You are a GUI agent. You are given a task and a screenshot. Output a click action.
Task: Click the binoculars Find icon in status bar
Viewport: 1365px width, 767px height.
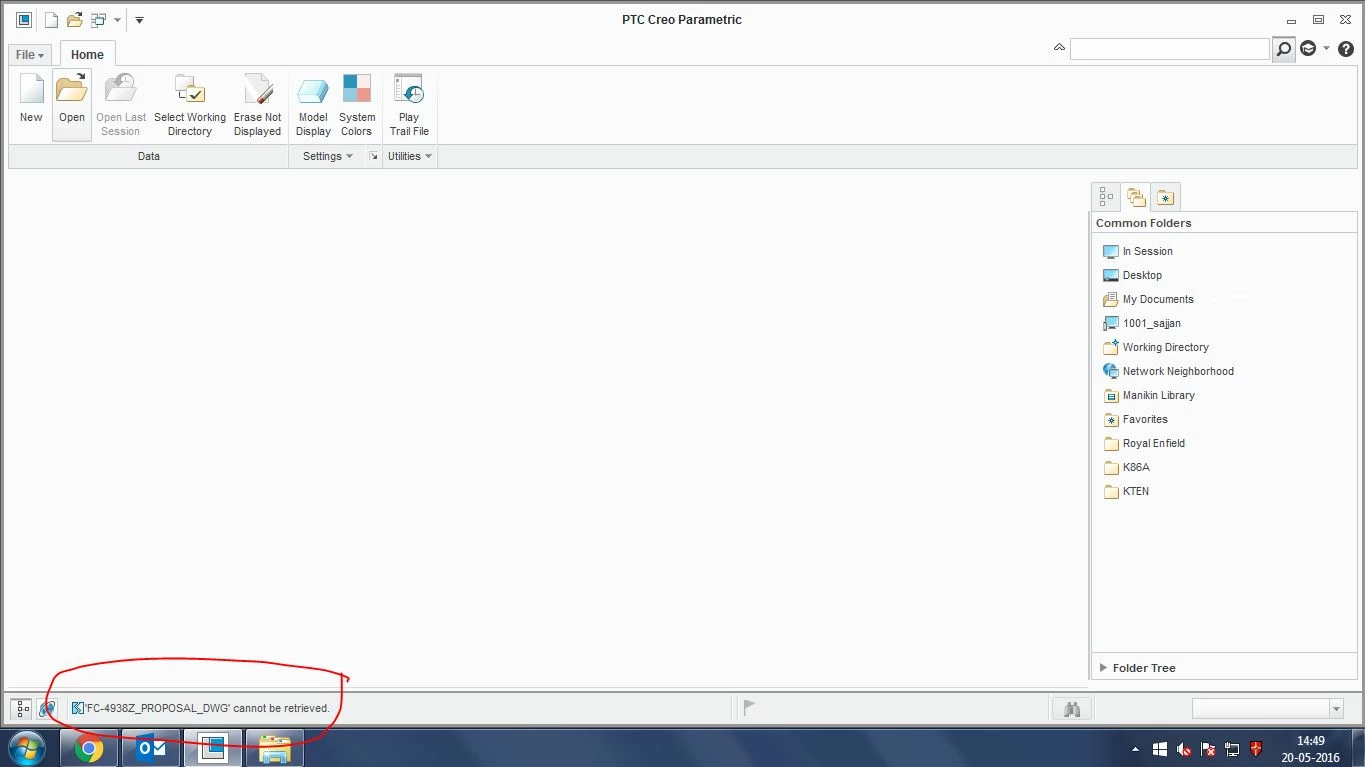coord(1072,709)
